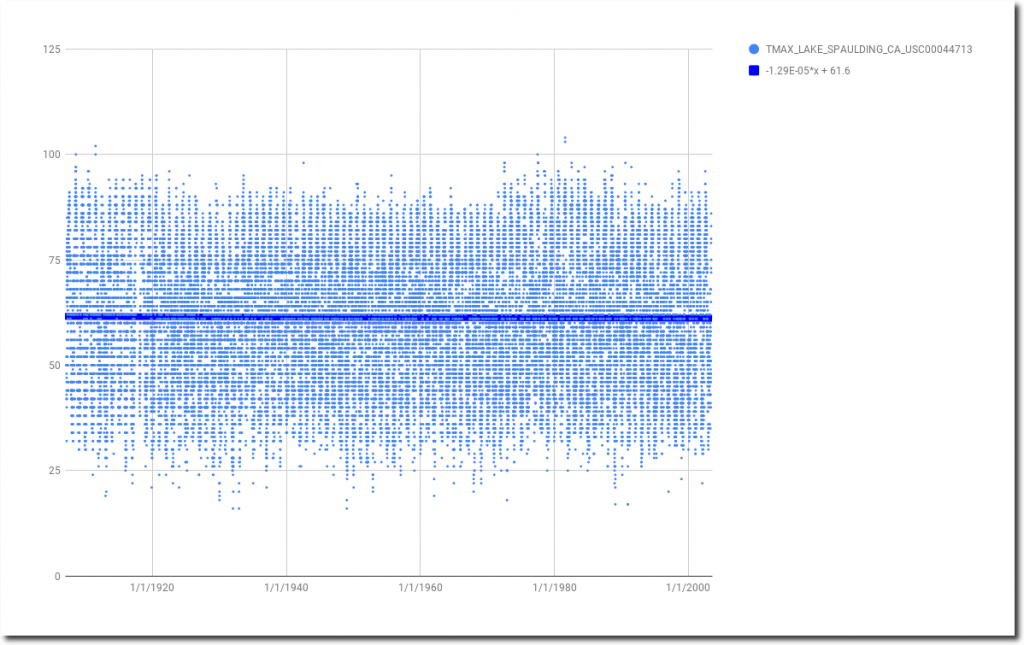Click the dark blue horizontal trendline
The image size is (1024, 645).
[400, 318]
